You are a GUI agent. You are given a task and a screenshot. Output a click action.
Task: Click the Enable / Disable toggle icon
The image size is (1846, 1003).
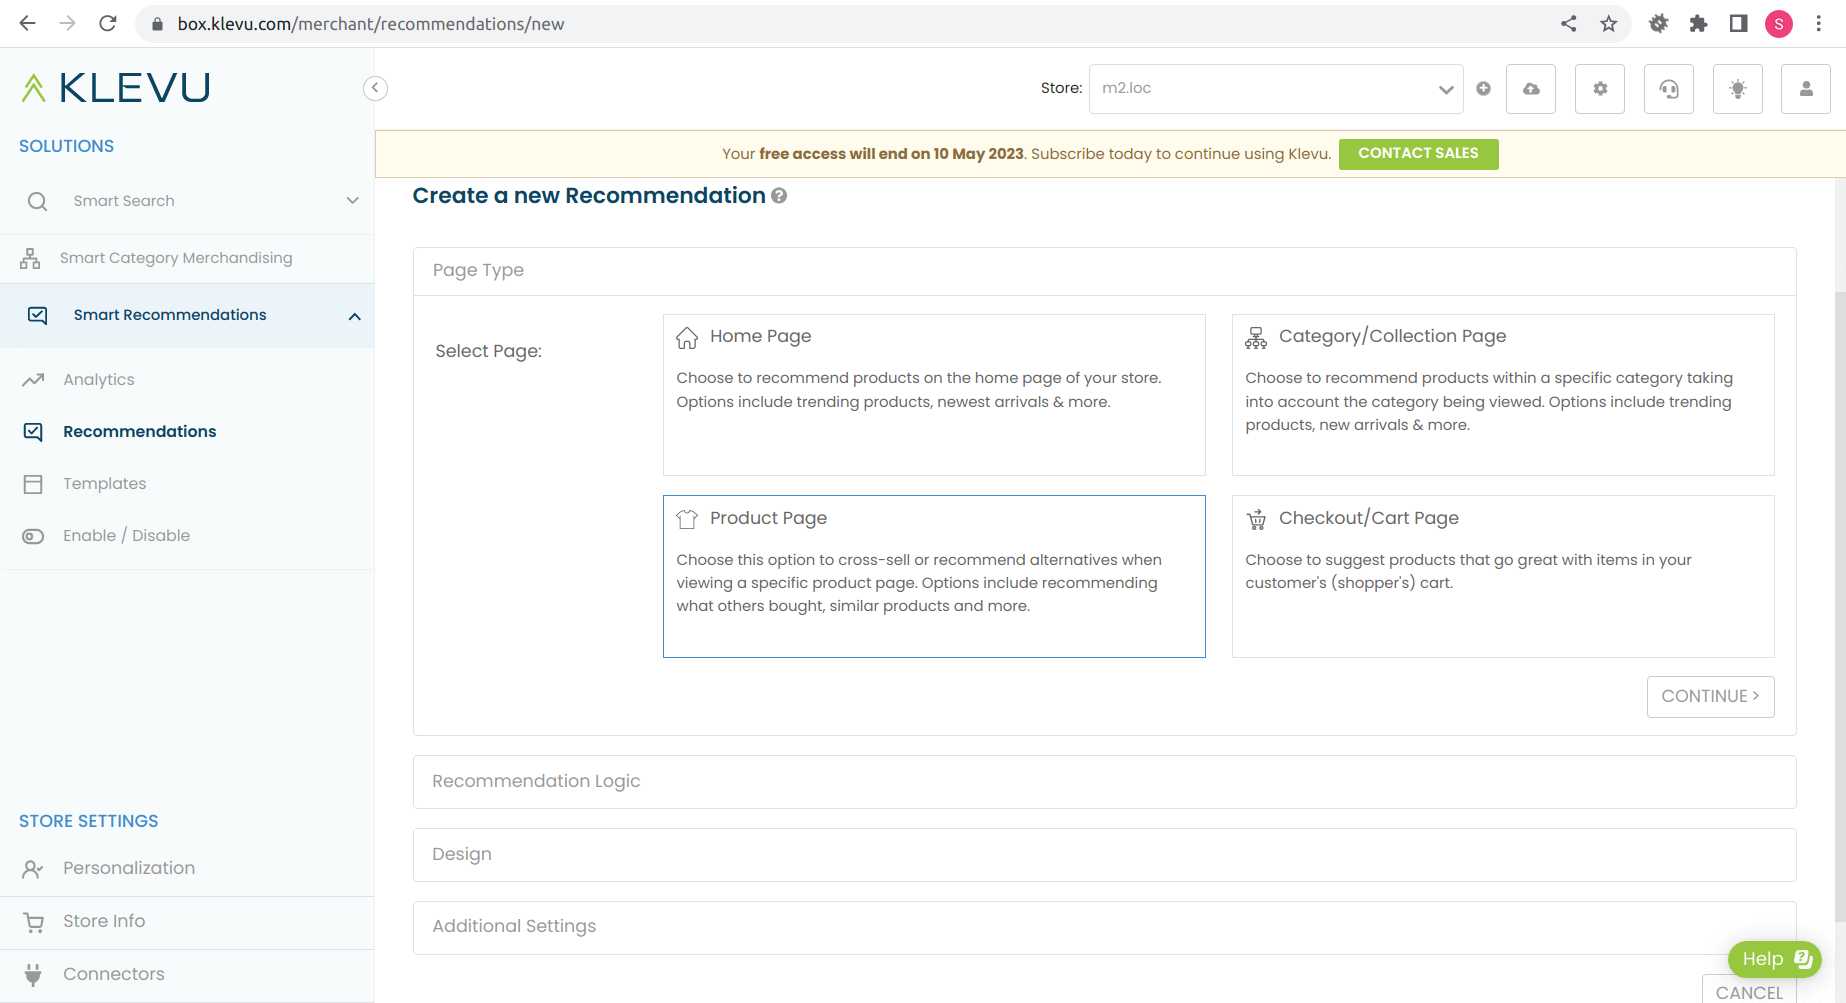click(x=33, y=536)
